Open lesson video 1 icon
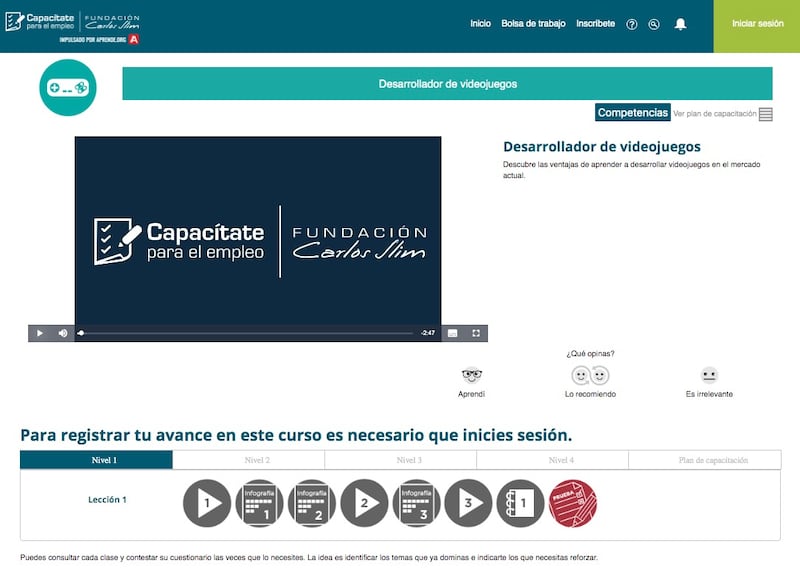This screenshot has width=800, height=569. pyautogui.click(x=207, y=503)
